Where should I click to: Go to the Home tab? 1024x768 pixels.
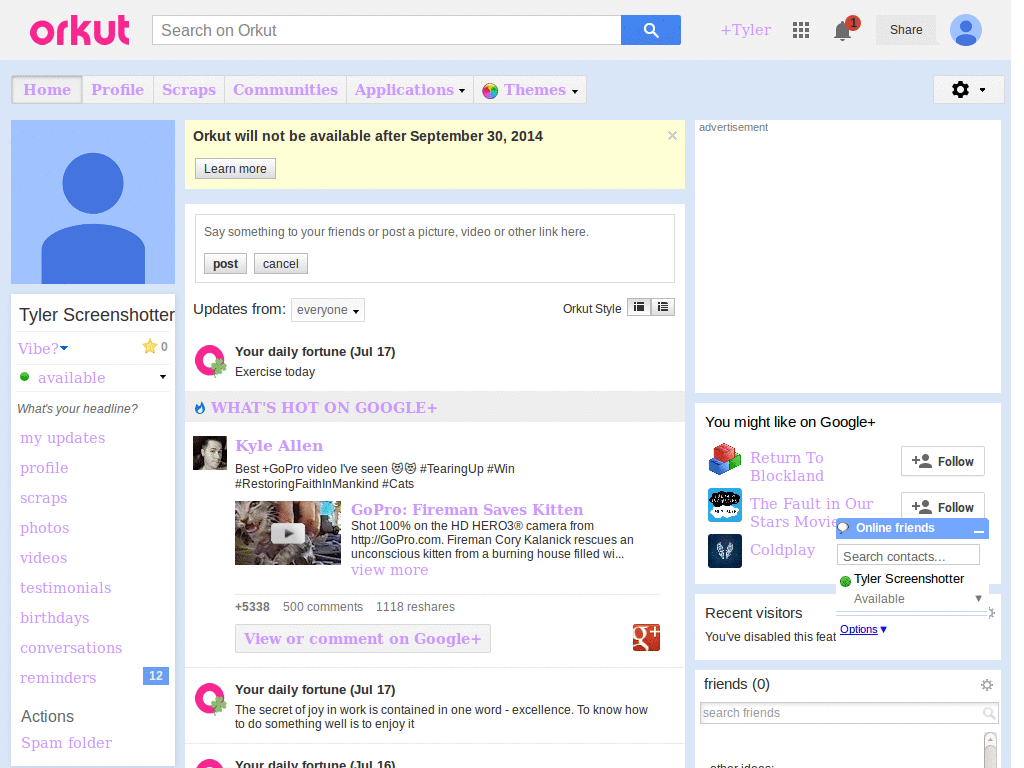[x=47, y=89]
